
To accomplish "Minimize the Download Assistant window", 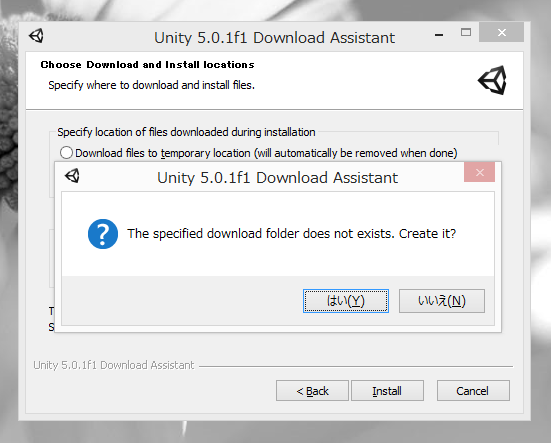I will coord(439,35).
